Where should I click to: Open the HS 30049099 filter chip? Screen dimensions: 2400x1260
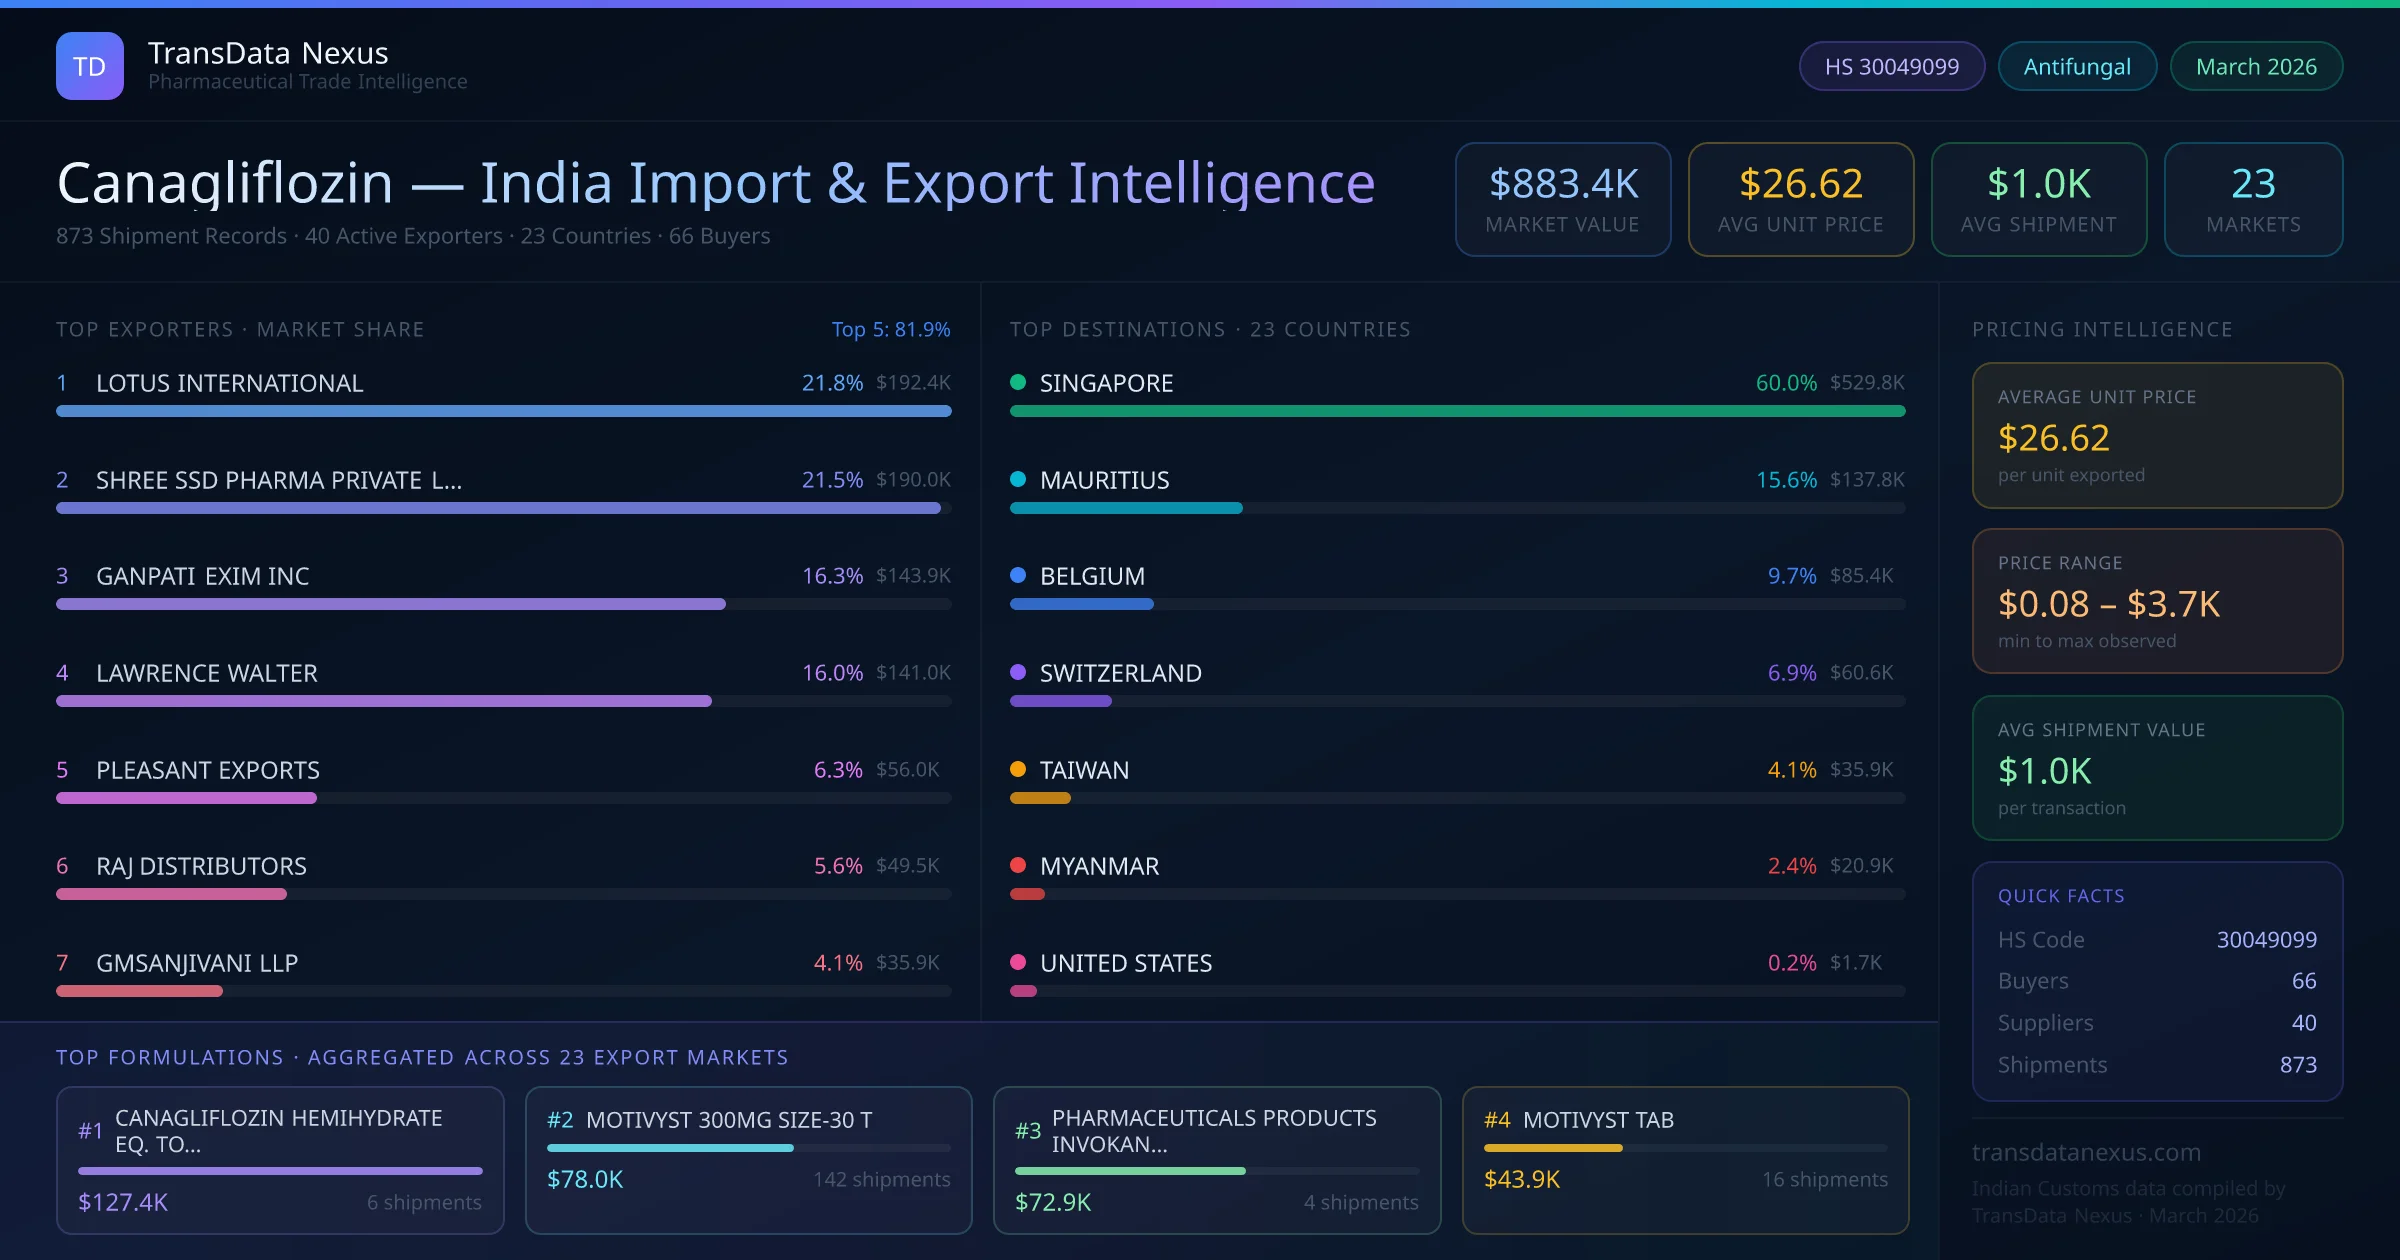click(x=1891, y=65)
